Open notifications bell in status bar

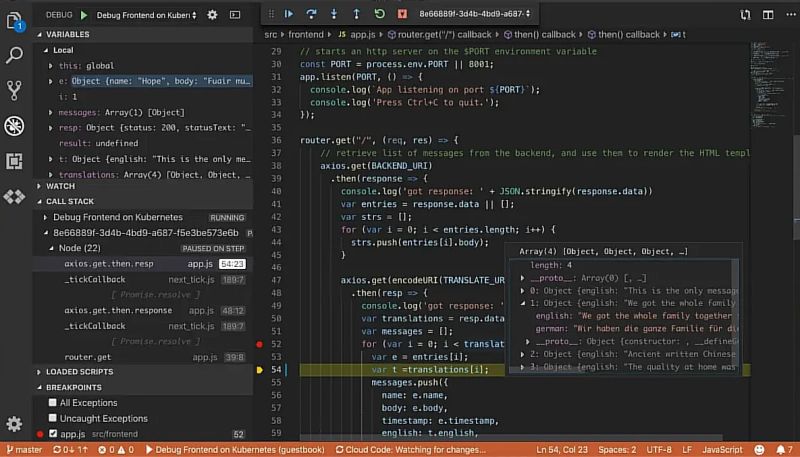[x=784, y=449]
